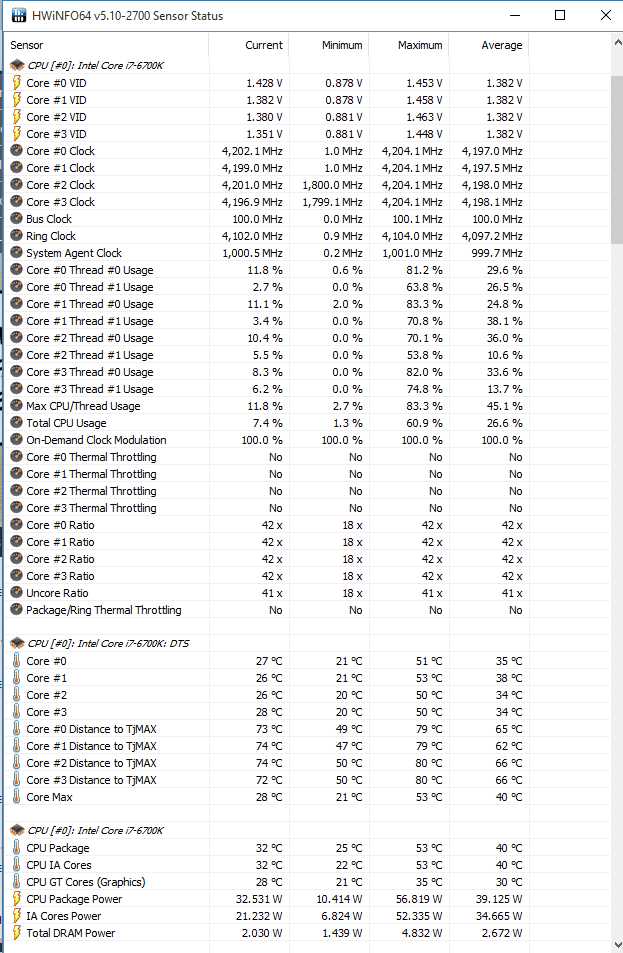Click the Average column header

point(489,45)
